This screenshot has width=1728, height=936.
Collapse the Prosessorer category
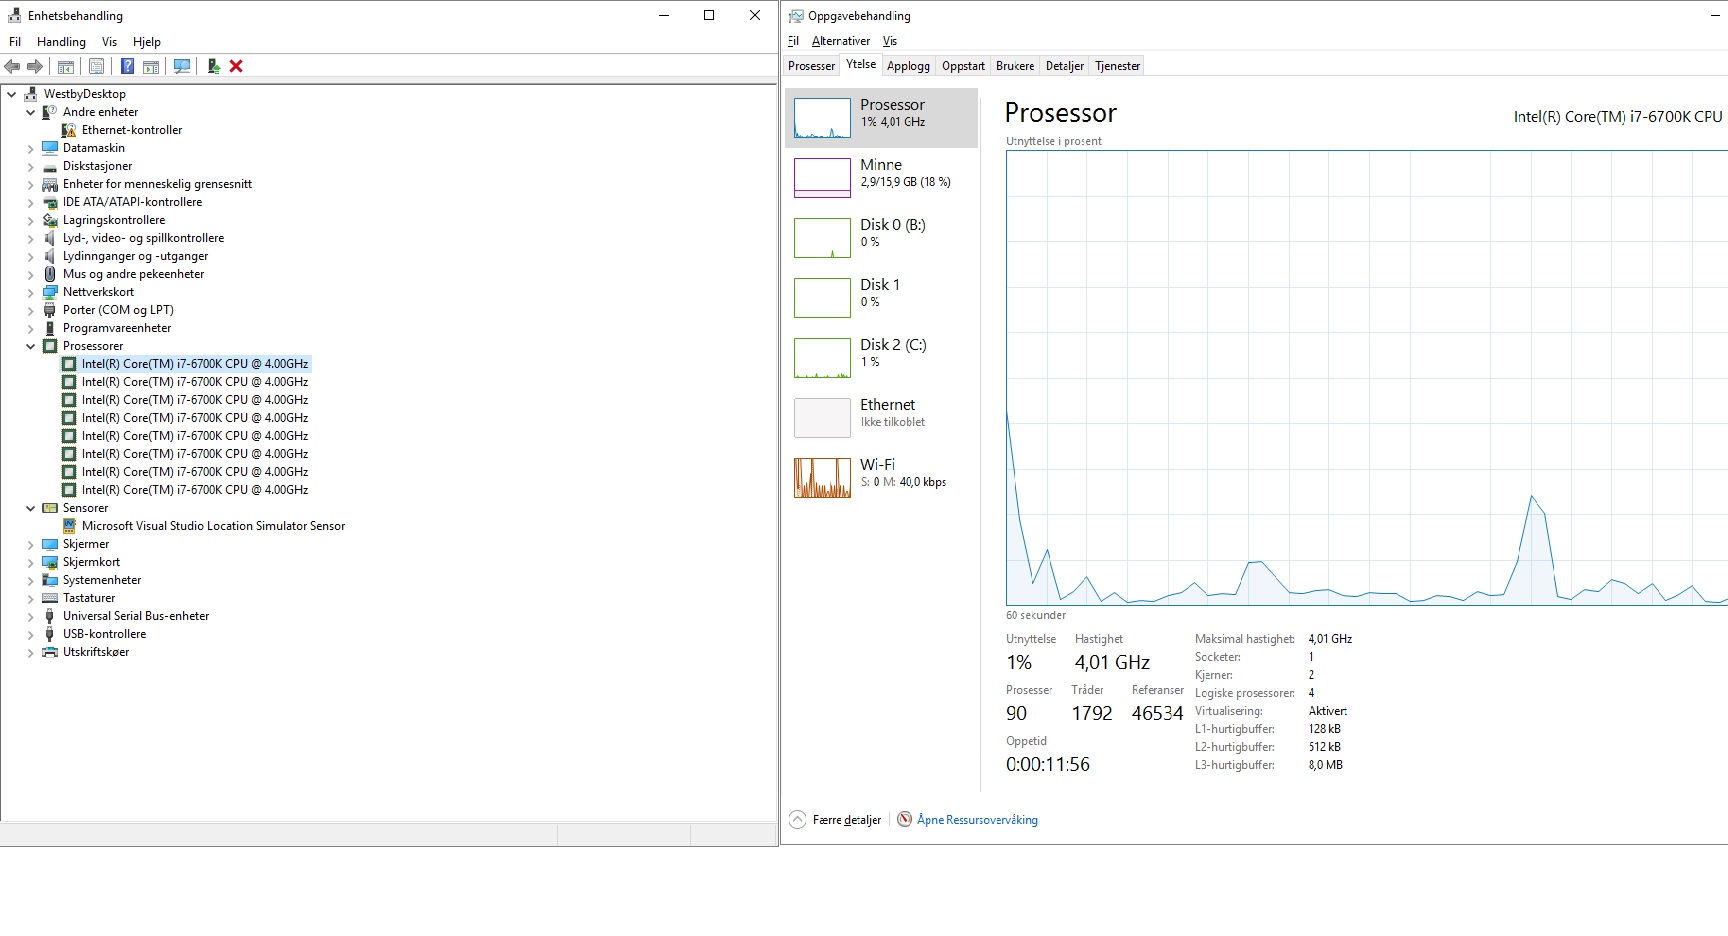point(31,346)
